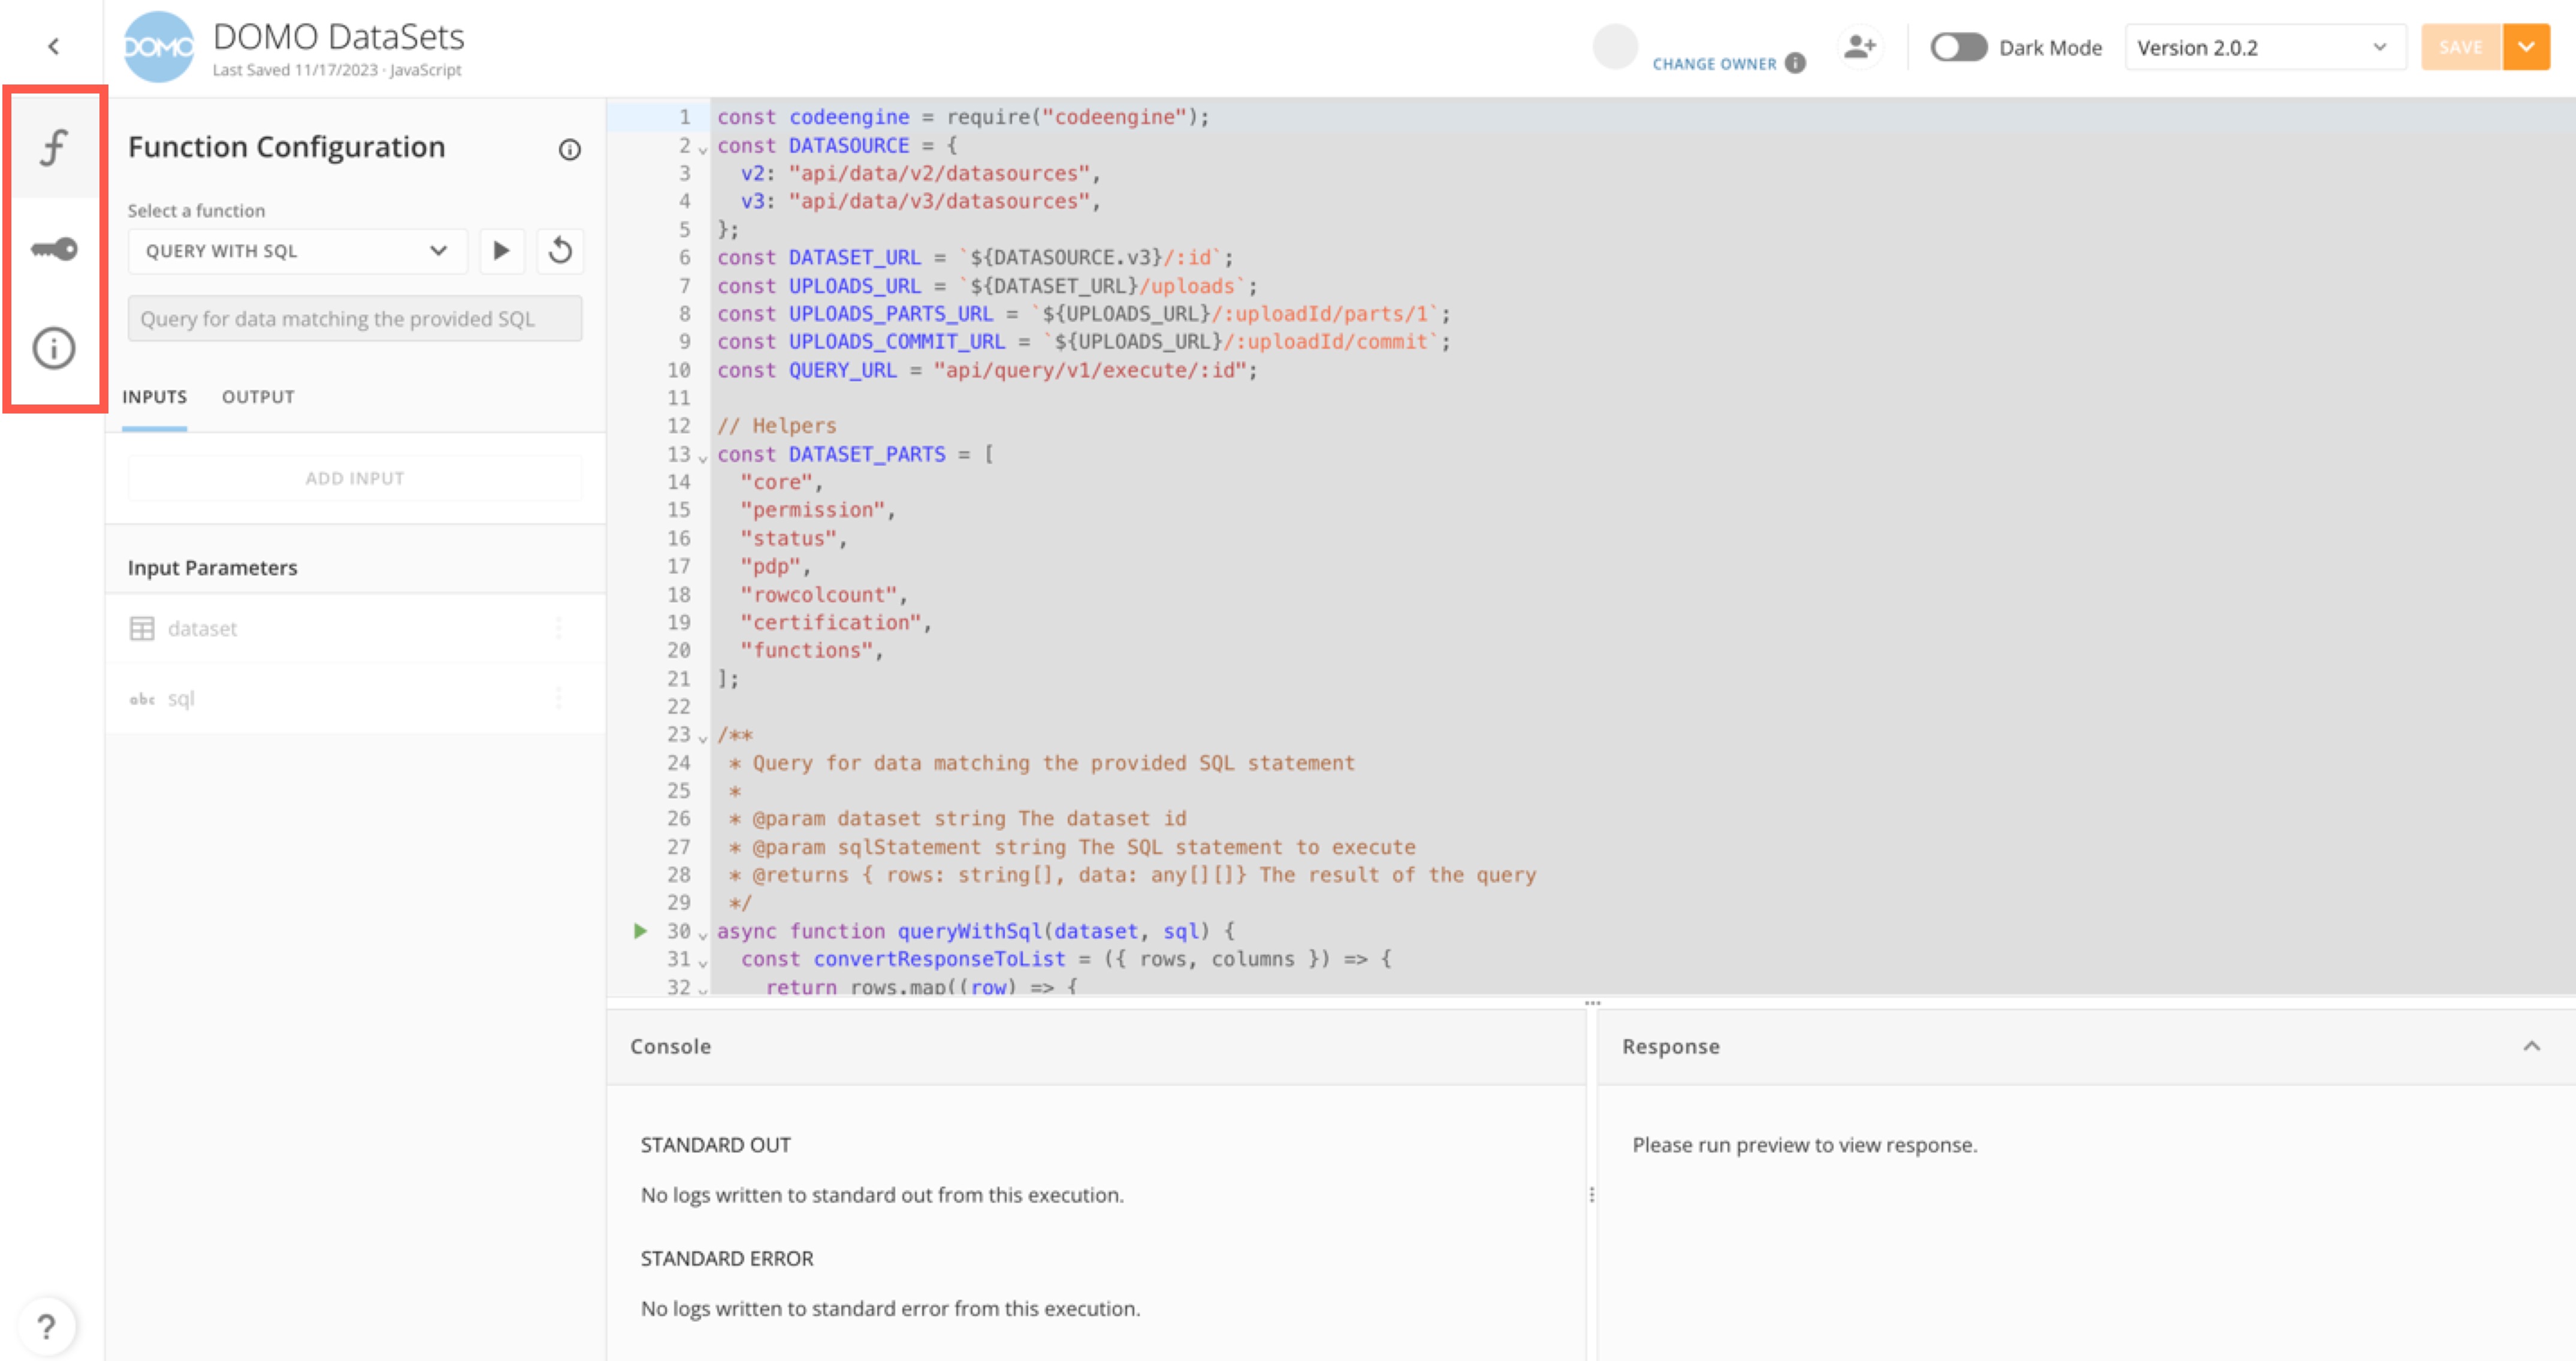2576x1361 pixels.
Task: Reset the function configuration
Action: tap(560, 250)
